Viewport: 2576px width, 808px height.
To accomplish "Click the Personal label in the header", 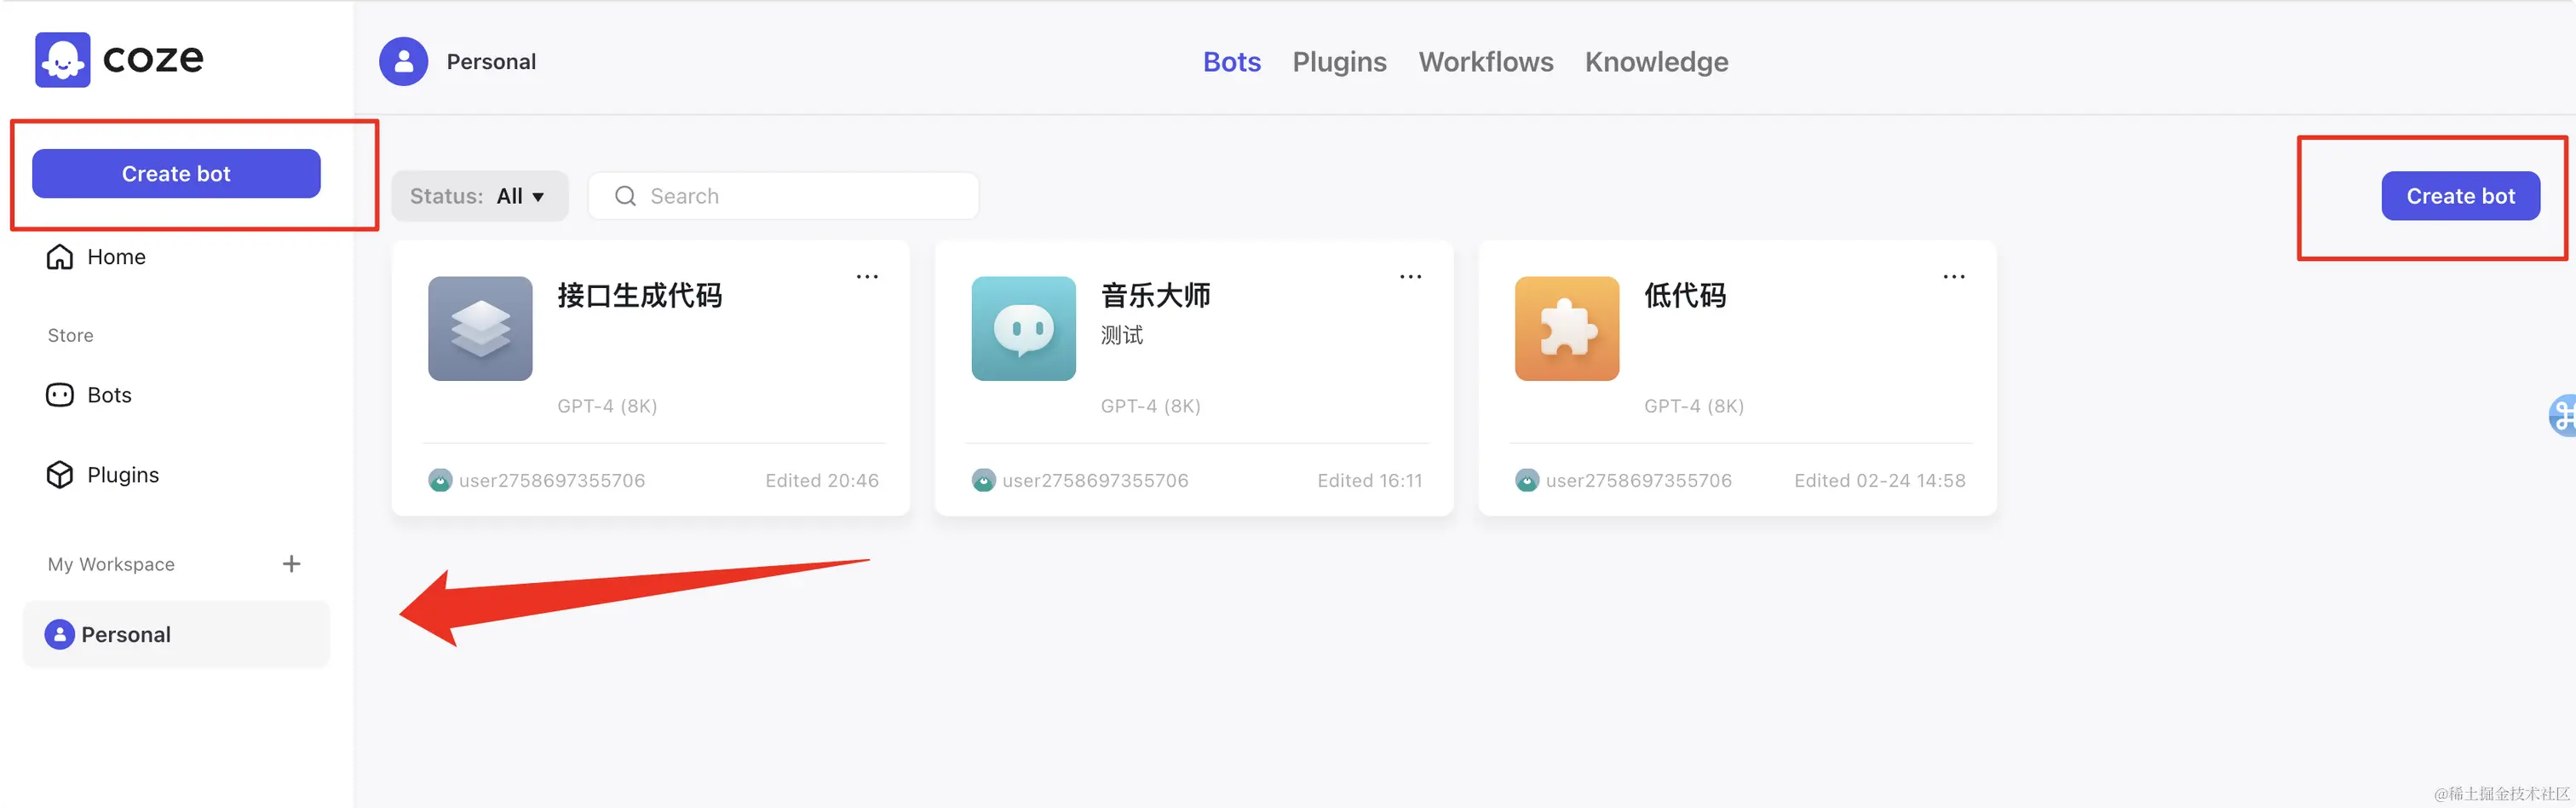I will (491, 62).
